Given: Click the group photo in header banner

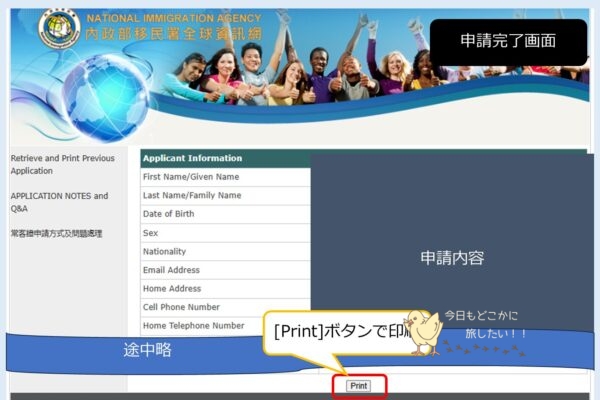Looking at the screenshot, I should coord(300,70).
